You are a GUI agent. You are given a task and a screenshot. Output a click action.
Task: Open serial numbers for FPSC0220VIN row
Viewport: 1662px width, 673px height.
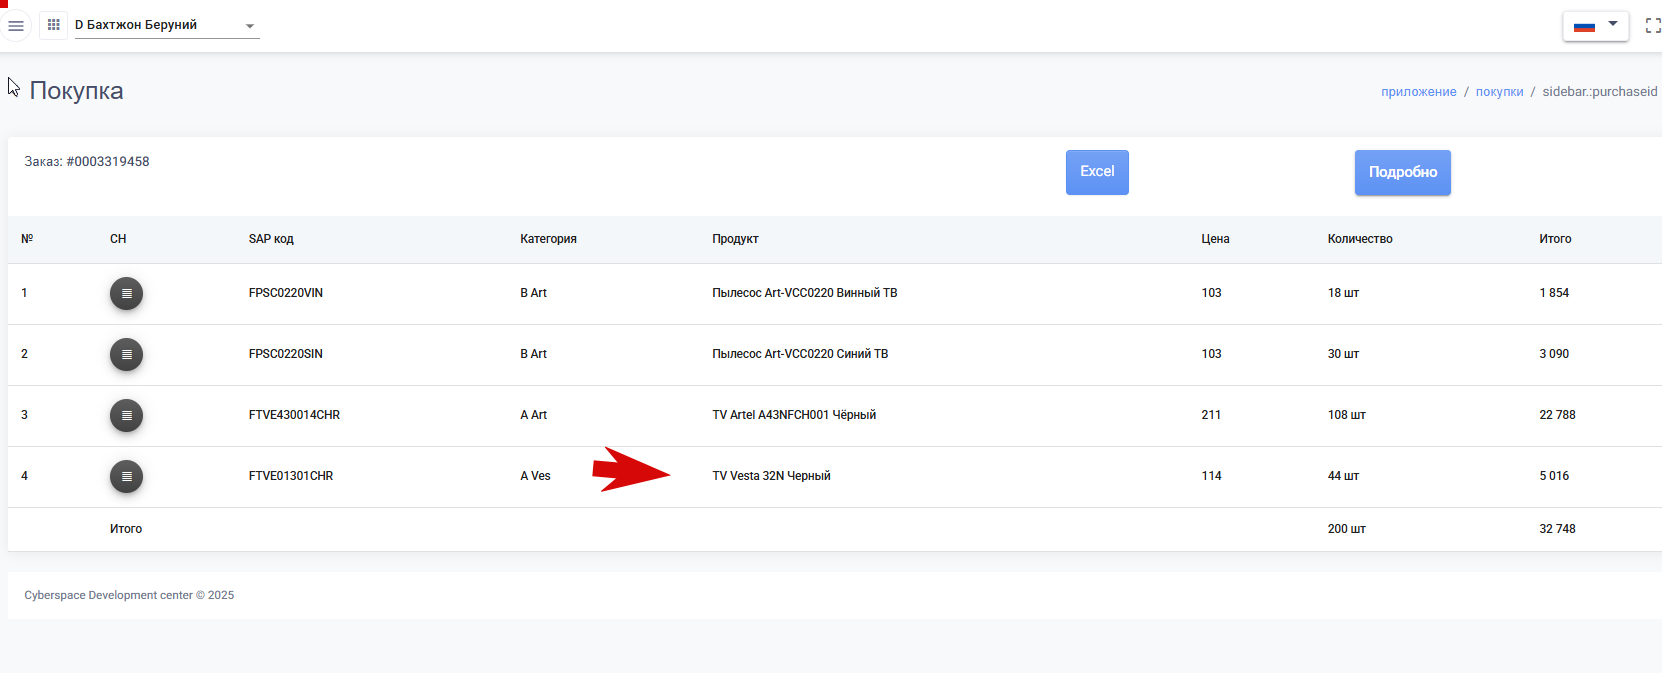pos(126,294)
